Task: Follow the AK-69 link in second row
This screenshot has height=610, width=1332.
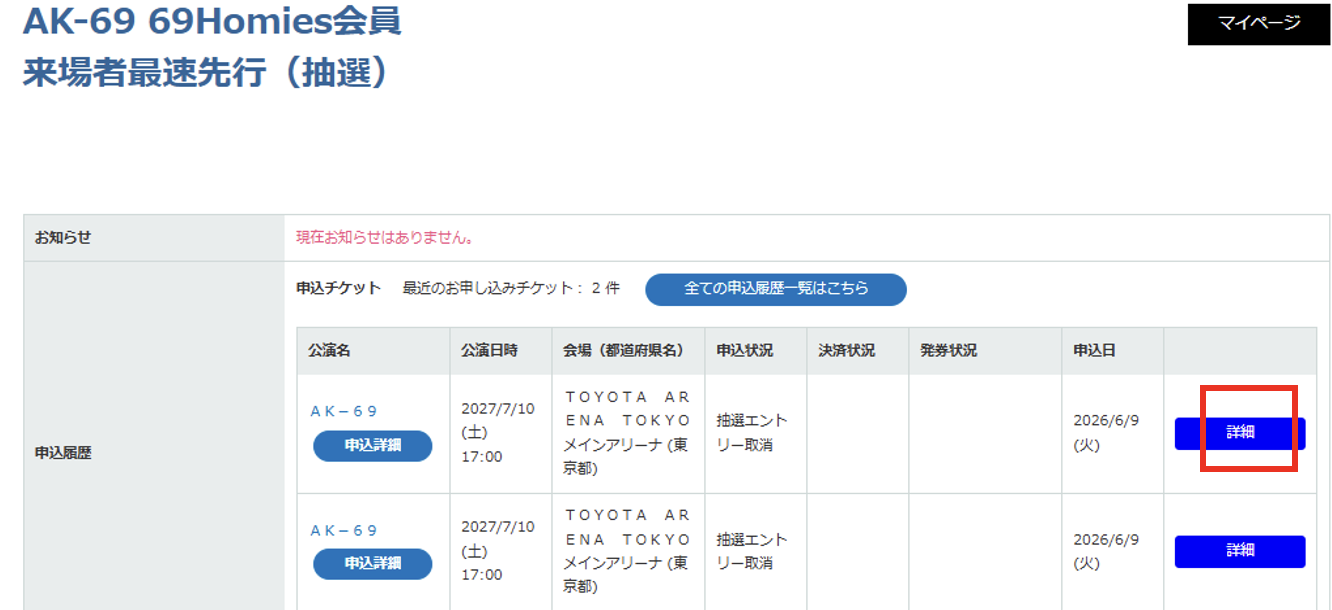Action: pyautogui.click(x=344, y=530)
